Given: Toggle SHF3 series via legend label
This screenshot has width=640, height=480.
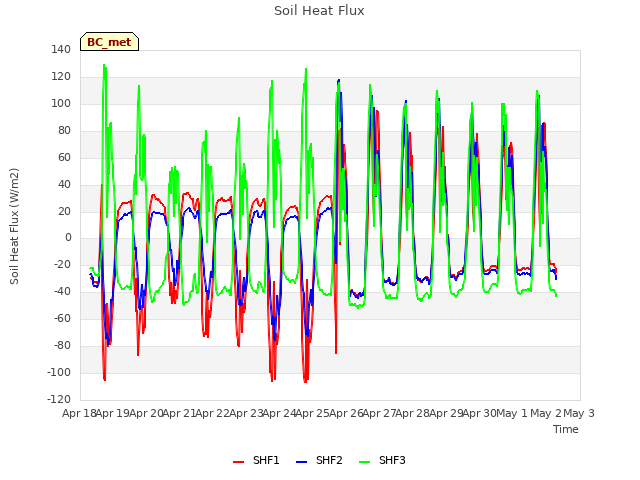Looking at the screenshot, I should [392, 460].
